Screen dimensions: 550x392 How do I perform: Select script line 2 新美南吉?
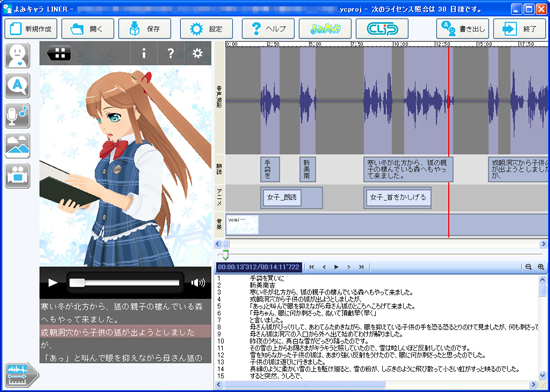tap(262, 285)
